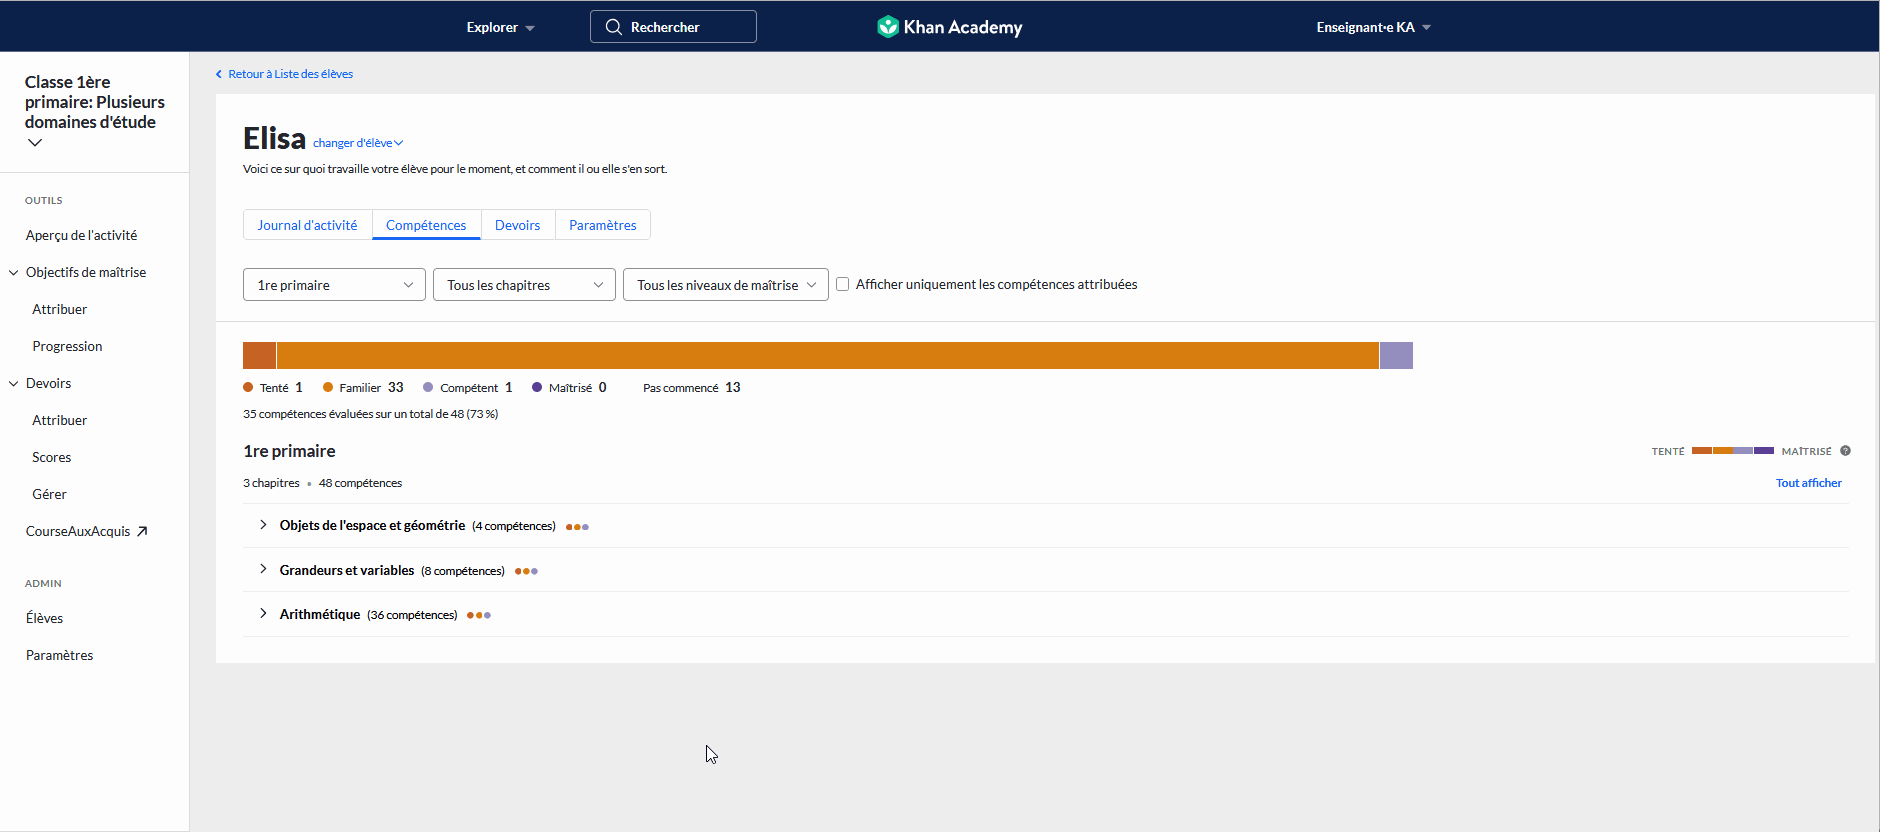Switch to the Journal d'activité tab
Viewport: 1880px width, 832px height.
pos(307,225)
